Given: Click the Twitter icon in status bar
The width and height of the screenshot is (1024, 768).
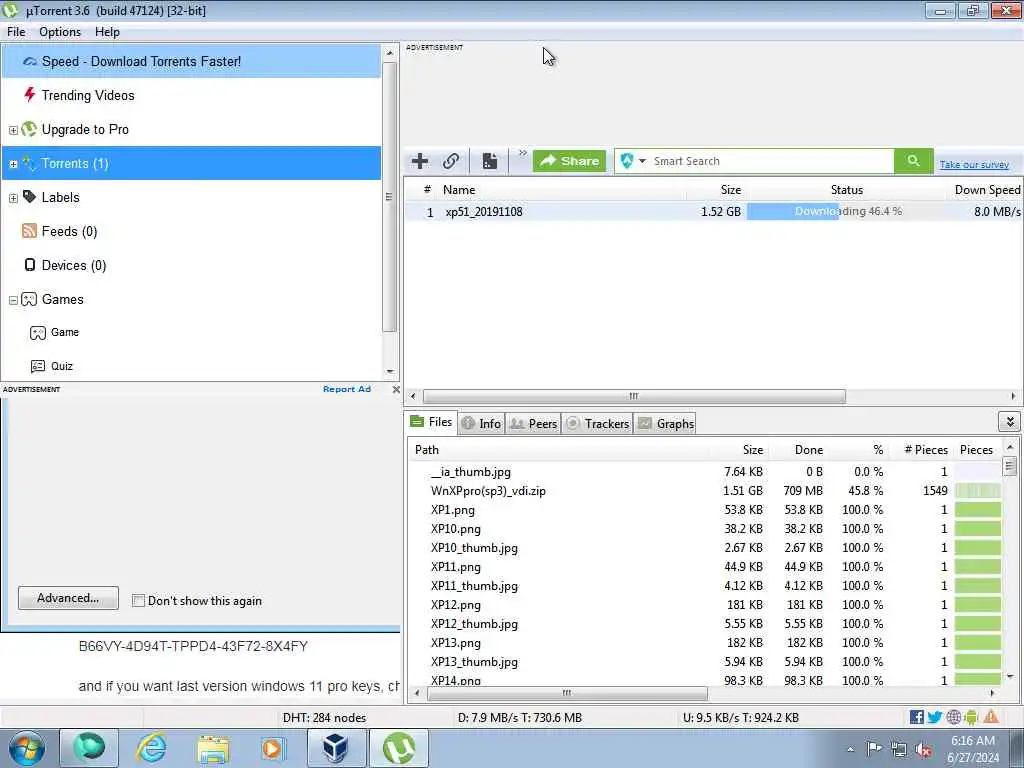Looking at the screenshot, I should (935, 718).
